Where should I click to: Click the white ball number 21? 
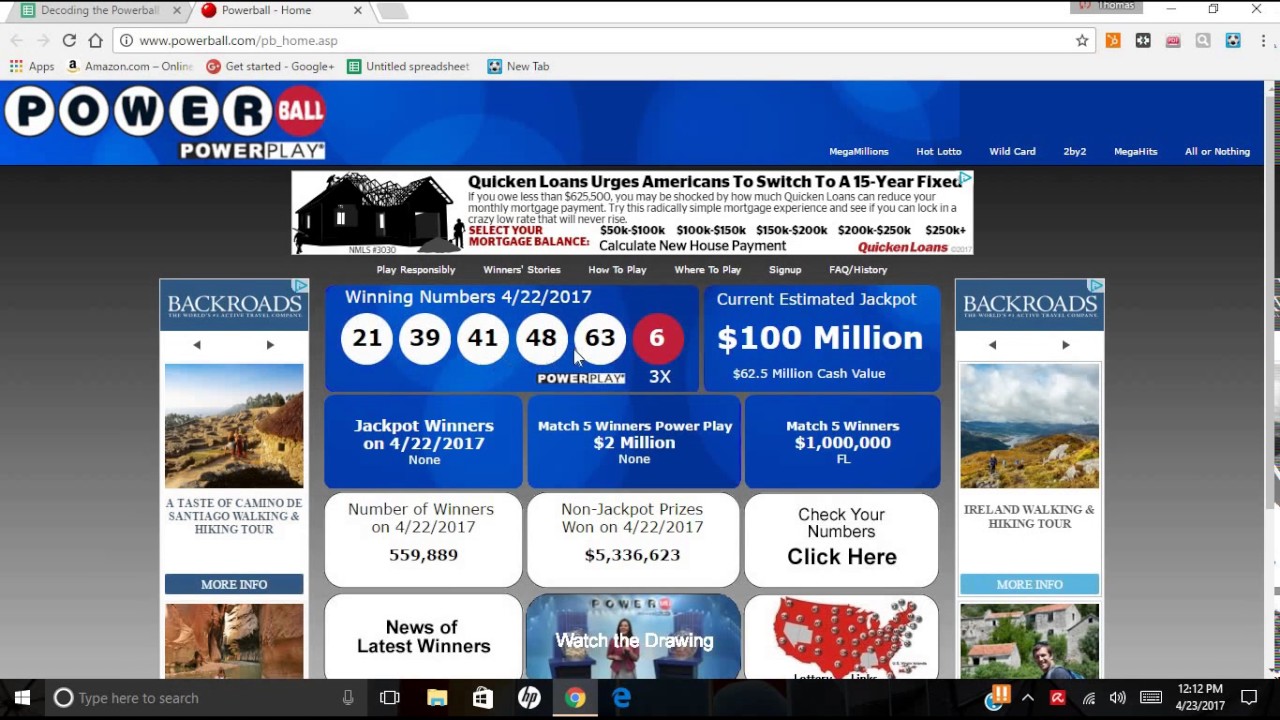pyautogui.click(x=366, y=338)
